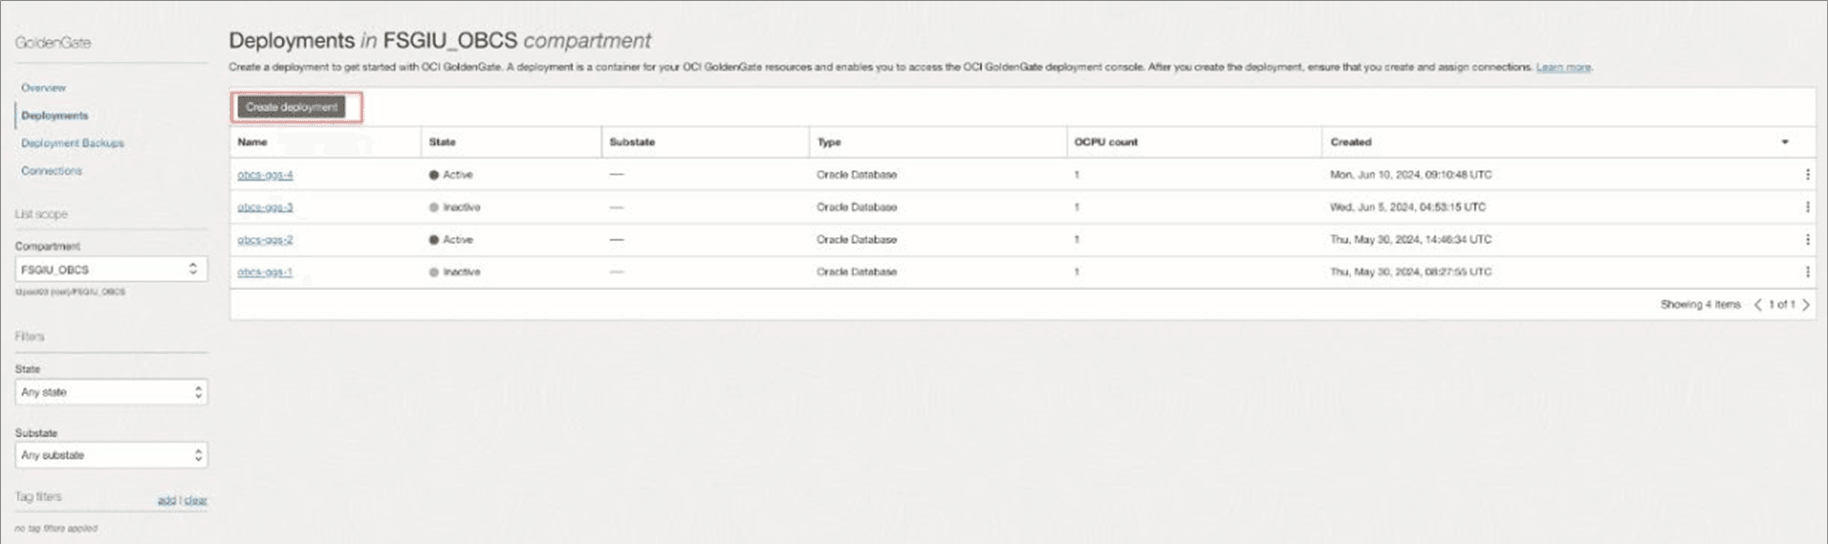Expand the Substate filter dropdown
This screenshot has width=1828, height=544.
[x=111, y=455]
